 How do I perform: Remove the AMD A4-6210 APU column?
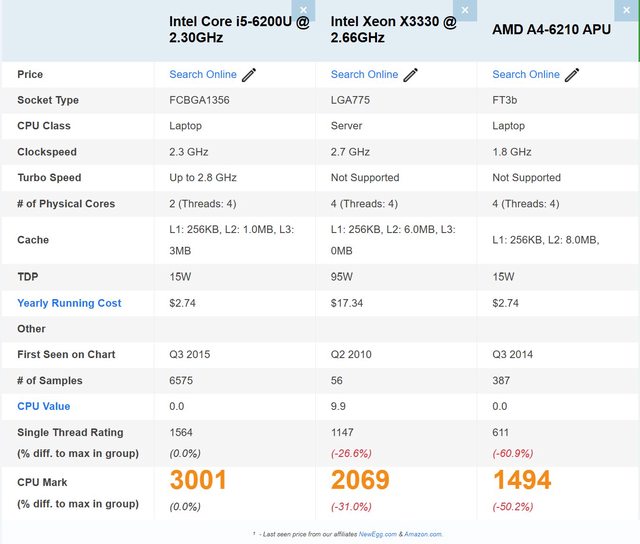point(629,9)
